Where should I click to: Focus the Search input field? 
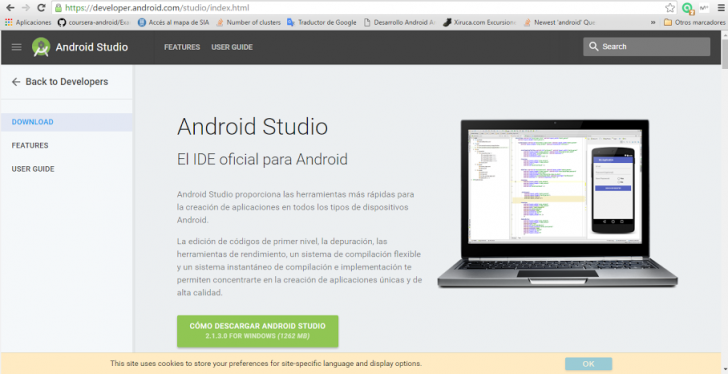646,46
